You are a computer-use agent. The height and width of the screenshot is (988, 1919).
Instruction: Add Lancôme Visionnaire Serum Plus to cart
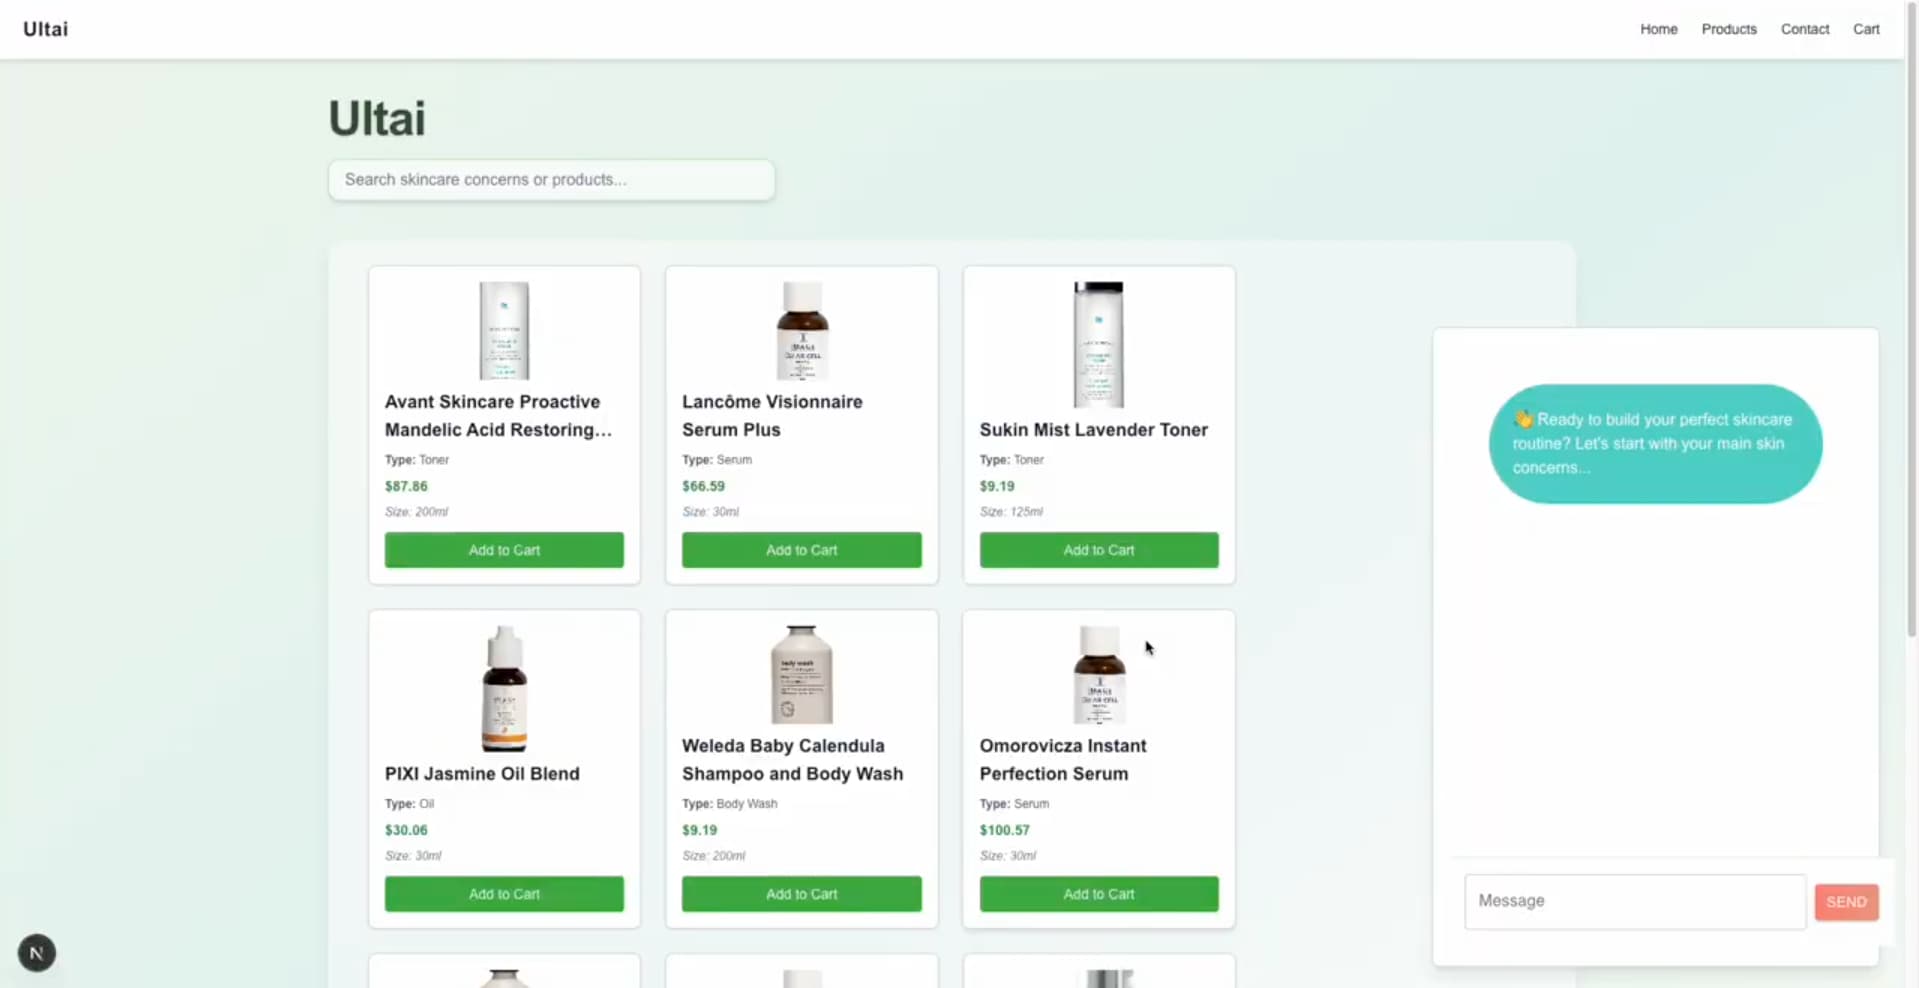[802, 550]
